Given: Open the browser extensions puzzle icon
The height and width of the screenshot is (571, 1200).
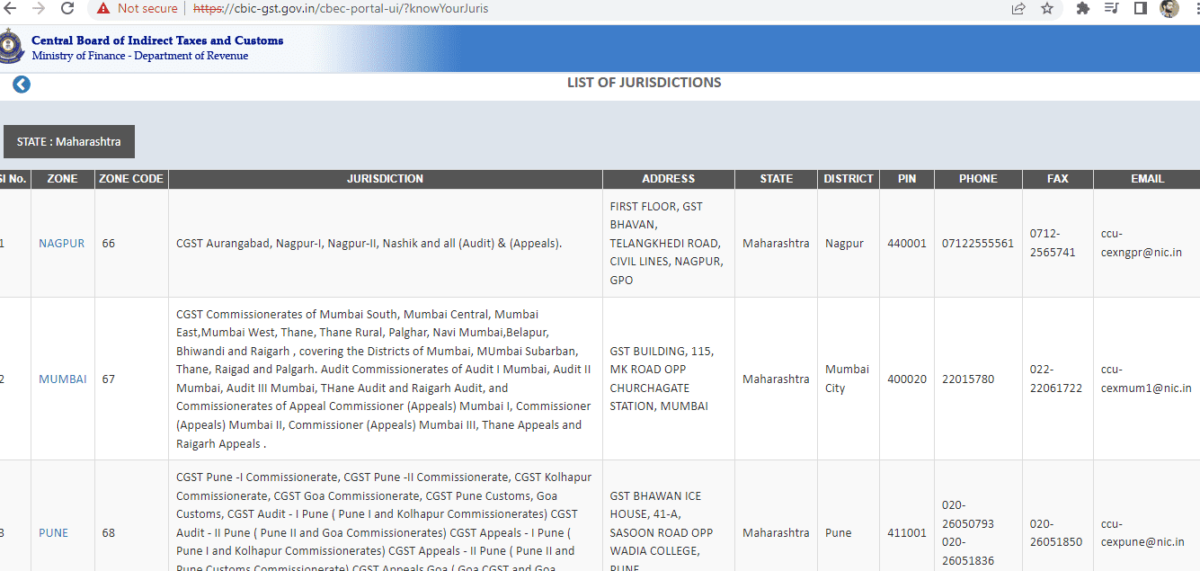Looking at the screenshot, I should tap(1082, 9).
